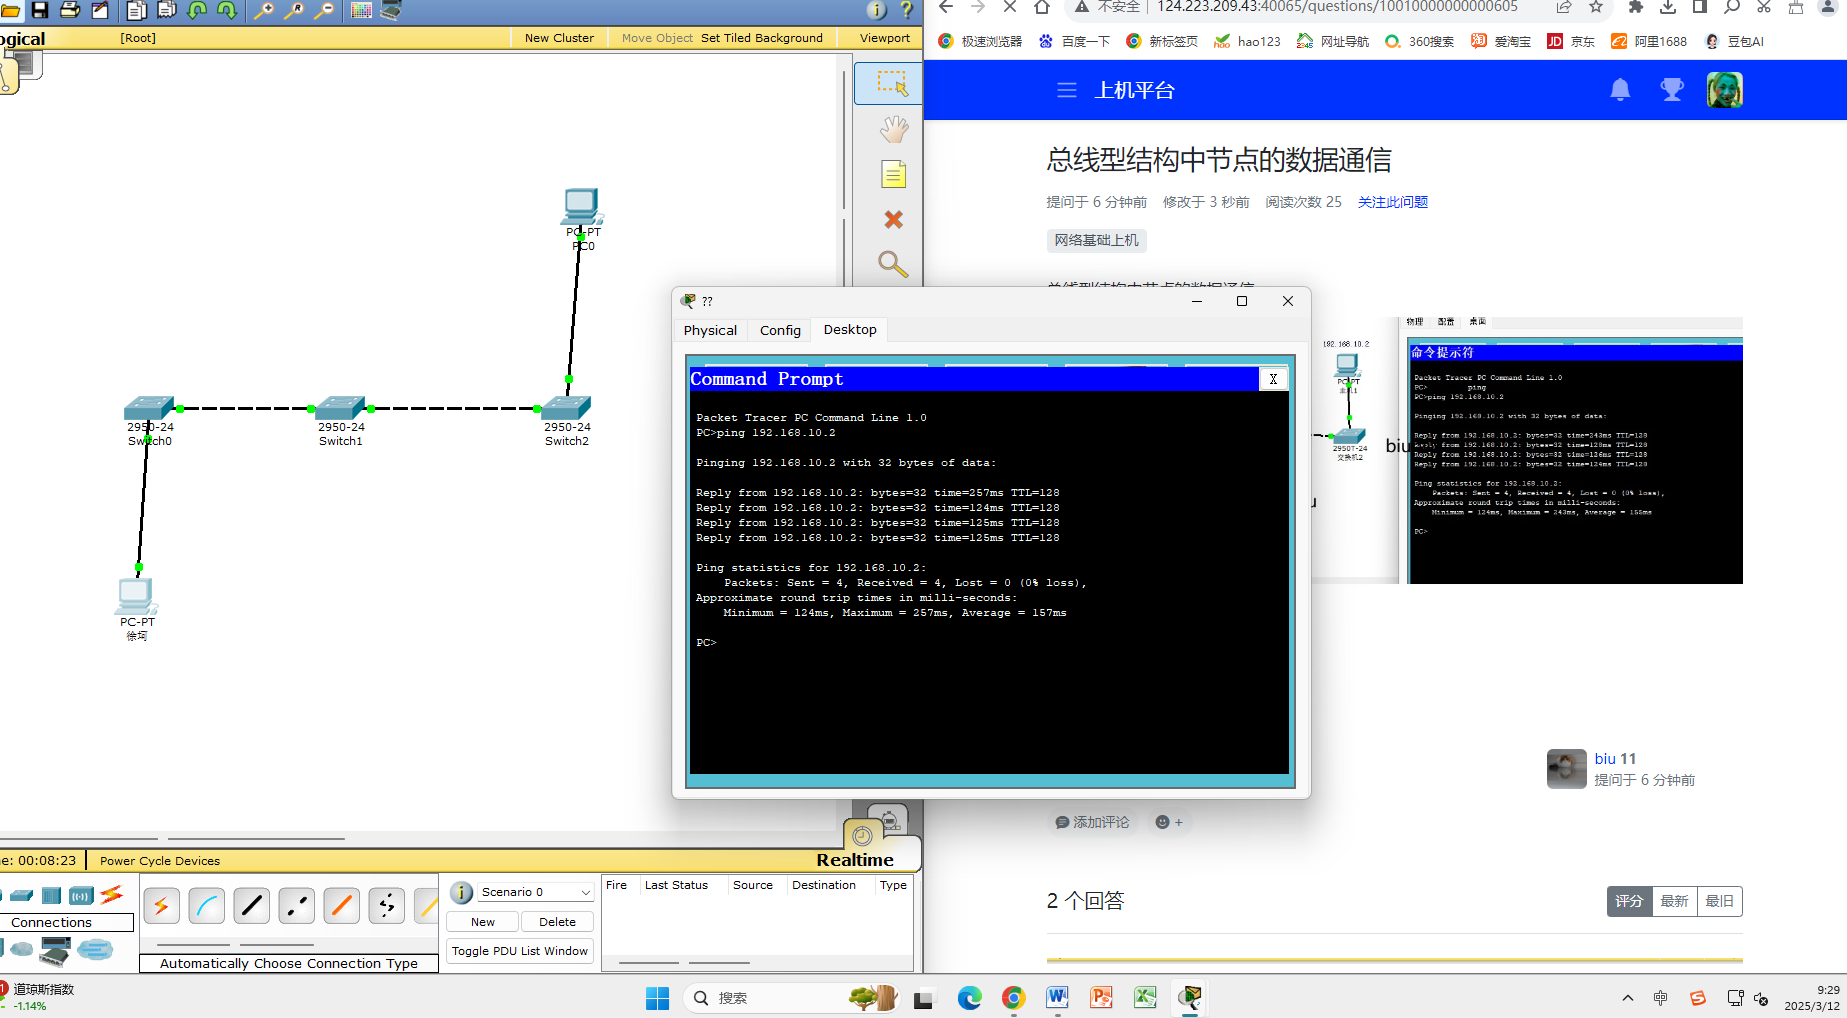The width and height of the screenshot is (1847, 1018).
Task: Click the Network Information icon
Action: click(876, 10)
